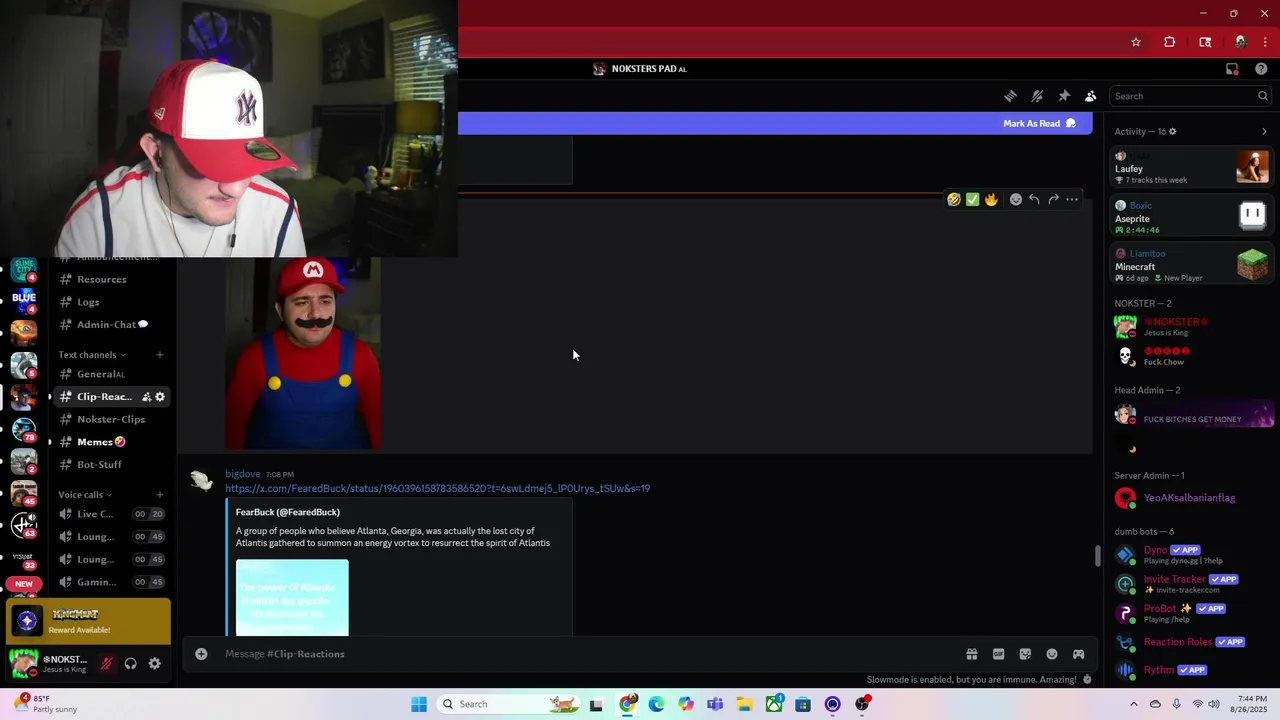This screenshot has height=720, width=1280.
Task: Collapse the Text channels category
Action: point(92,354)
